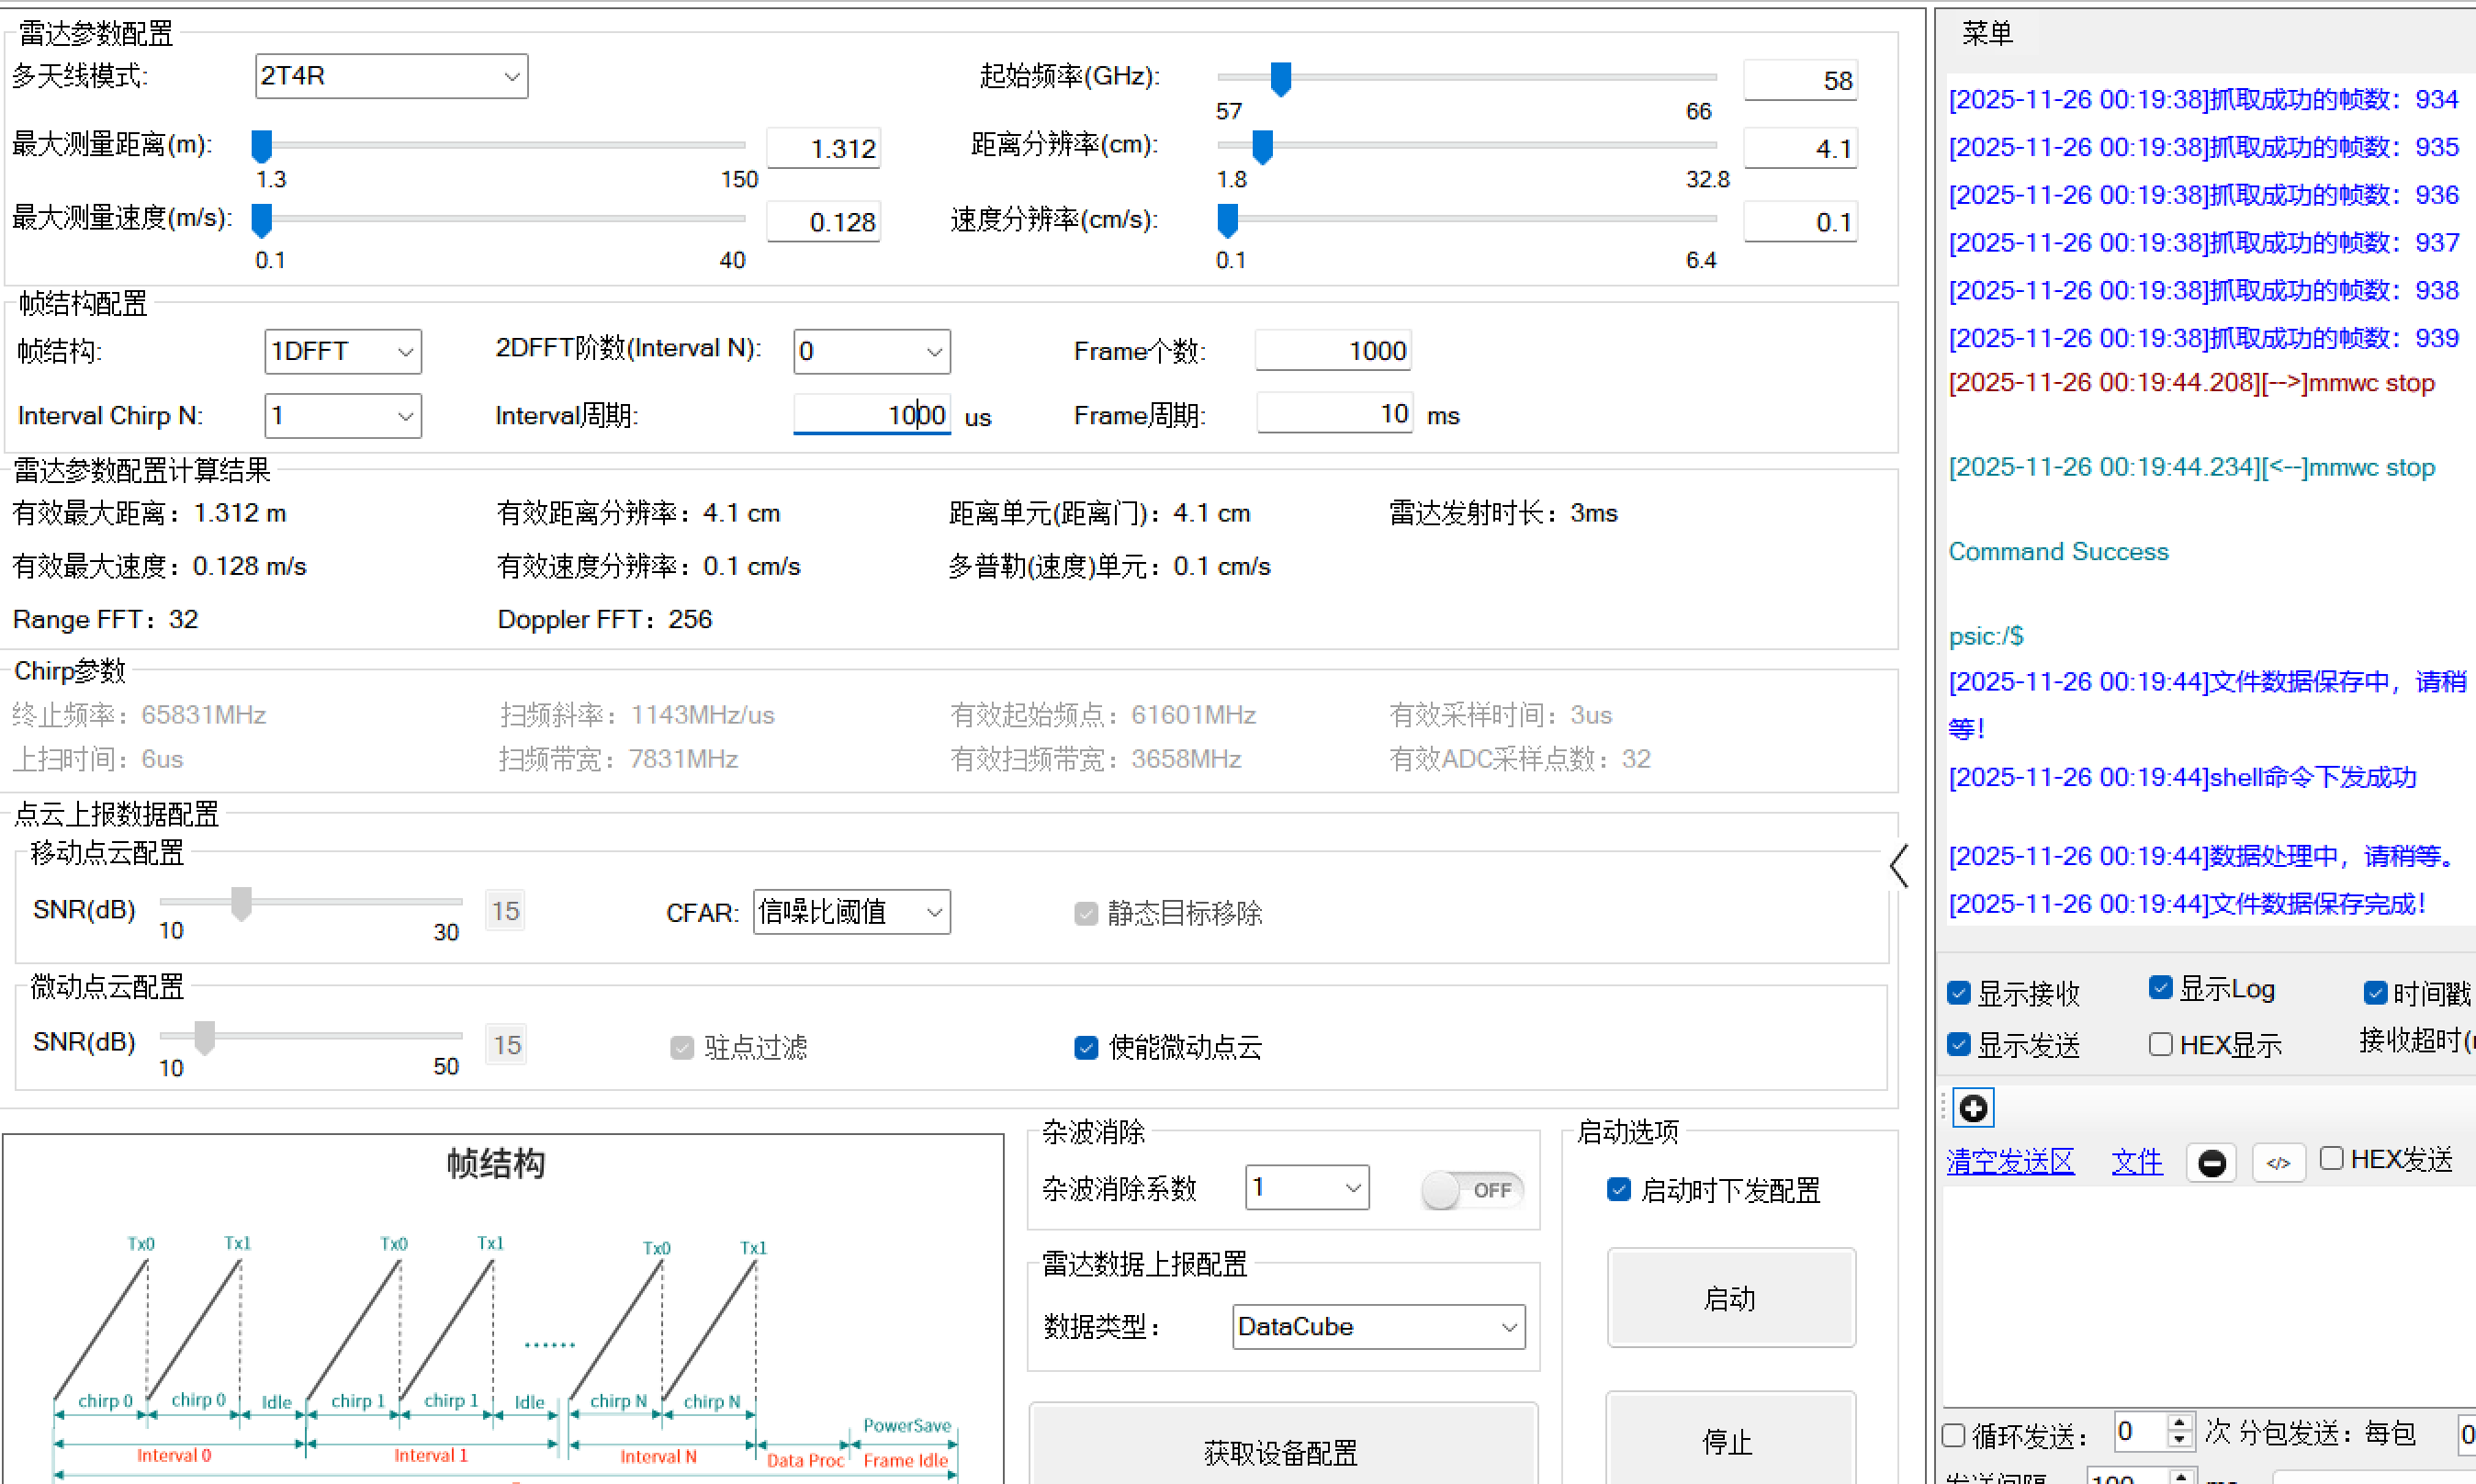Click up arrow of loop send stepper
Image resolution: width=2476 pixels, height=1484 pixels.
pos(2180,1423)
